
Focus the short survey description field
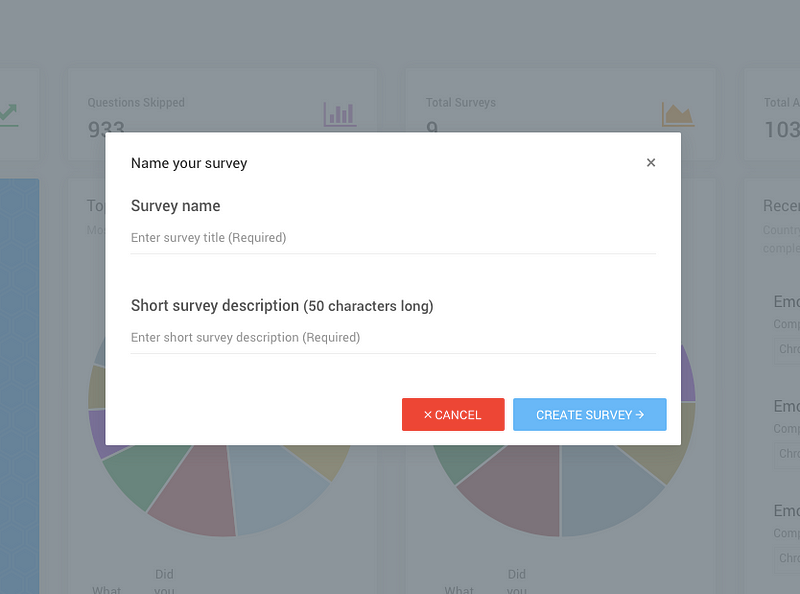(393, 338)
